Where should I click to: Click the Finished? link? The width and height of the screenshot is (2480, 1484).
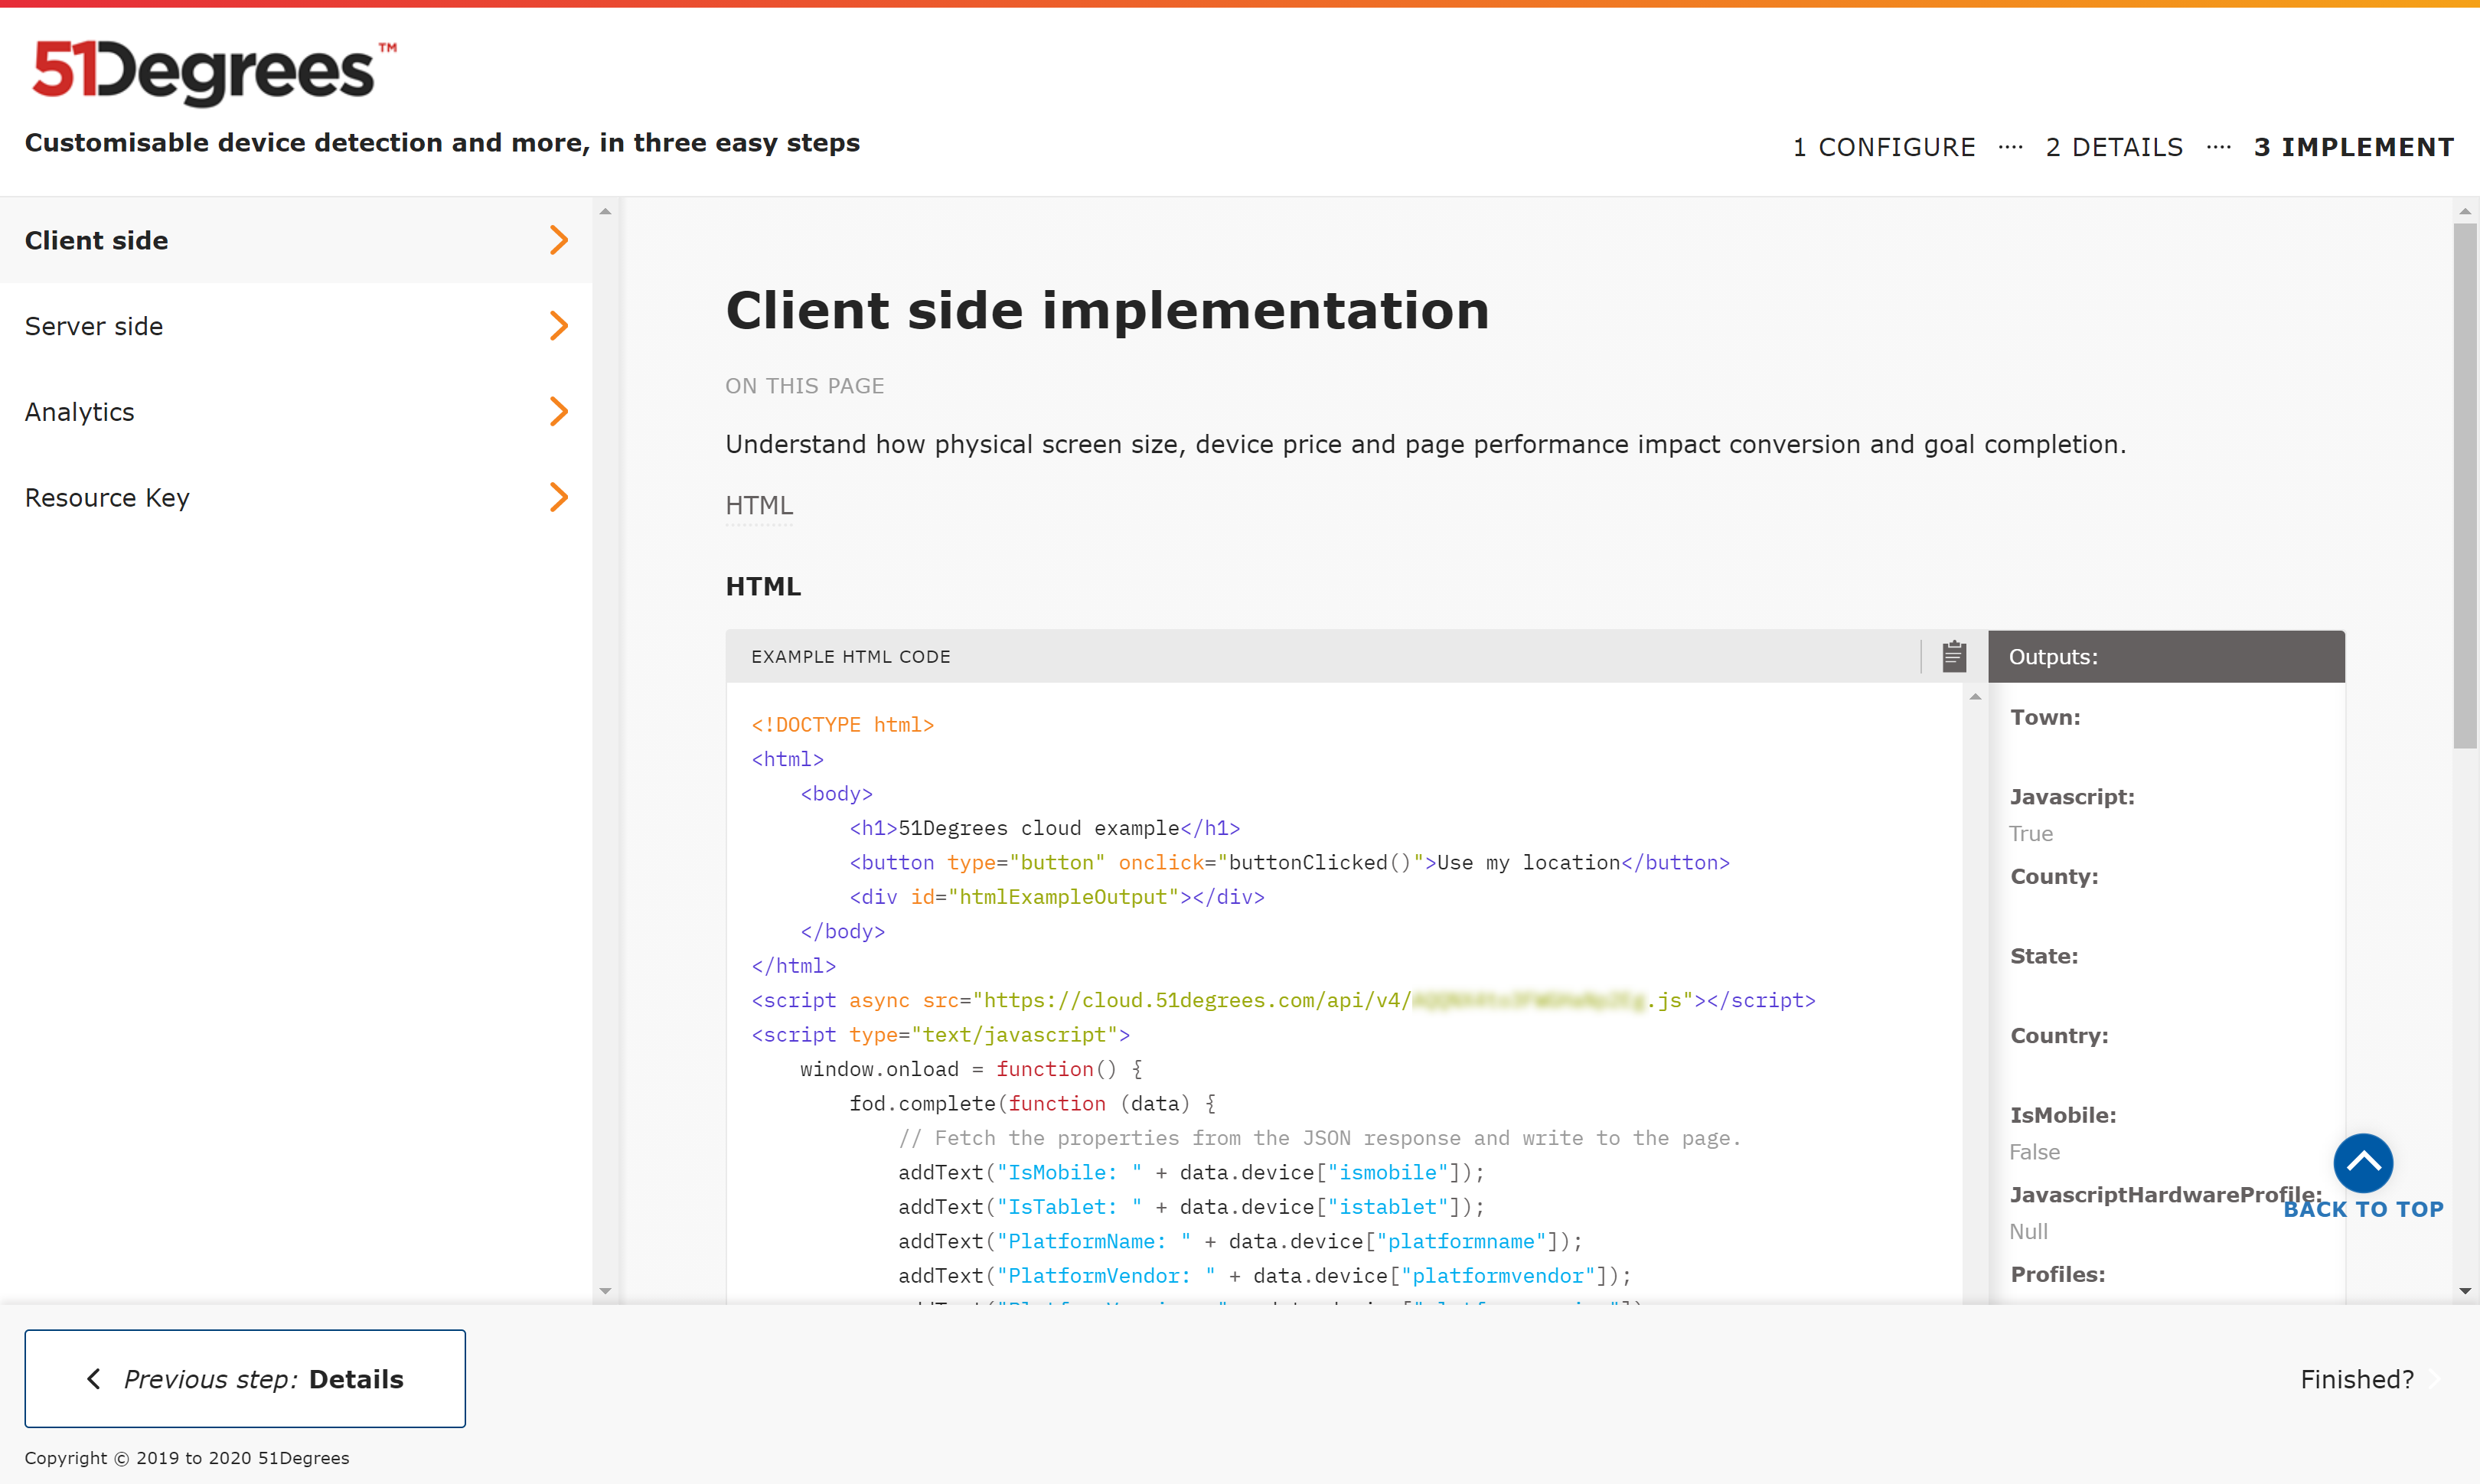pos(2357,1379)
